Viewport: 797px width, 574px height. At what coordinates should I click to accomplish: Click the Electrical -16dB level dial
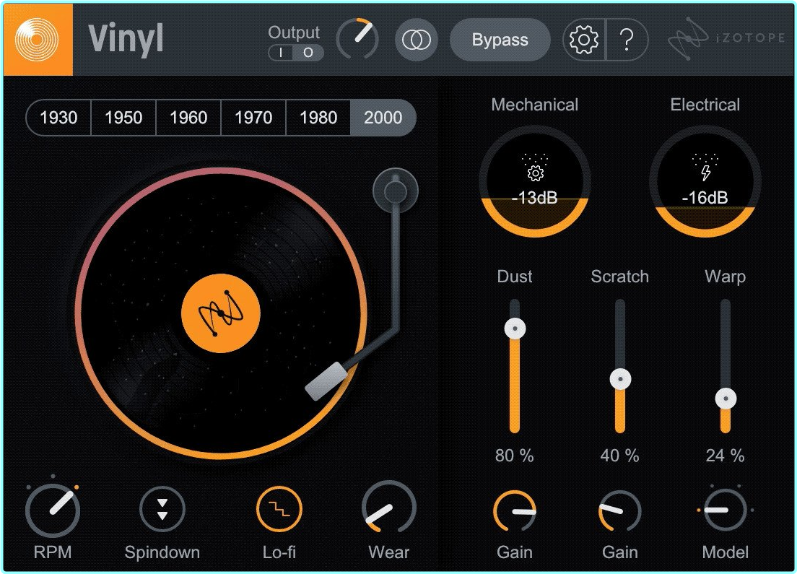(x=705, y=182)
